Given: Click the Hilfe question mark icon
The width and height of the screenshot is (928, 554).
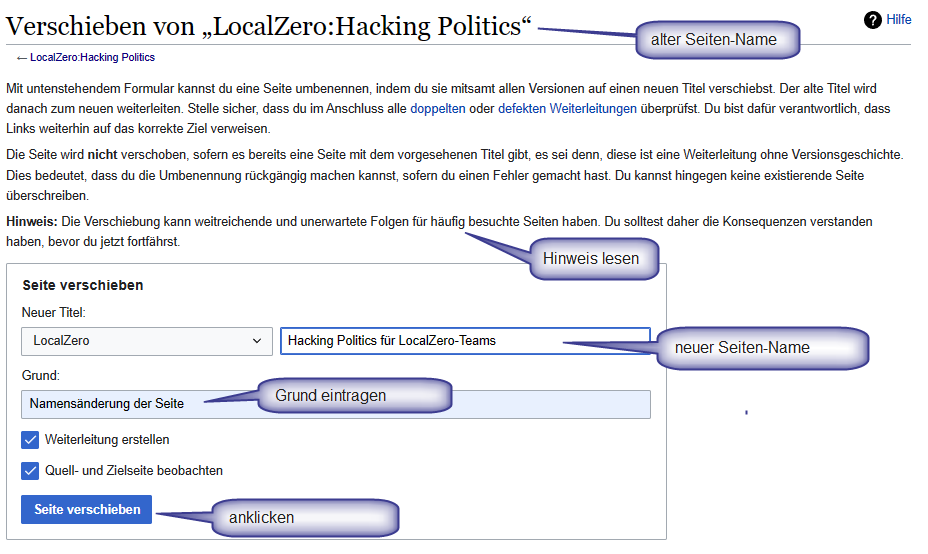Looking at the screenshot, I should click(872, 20).
